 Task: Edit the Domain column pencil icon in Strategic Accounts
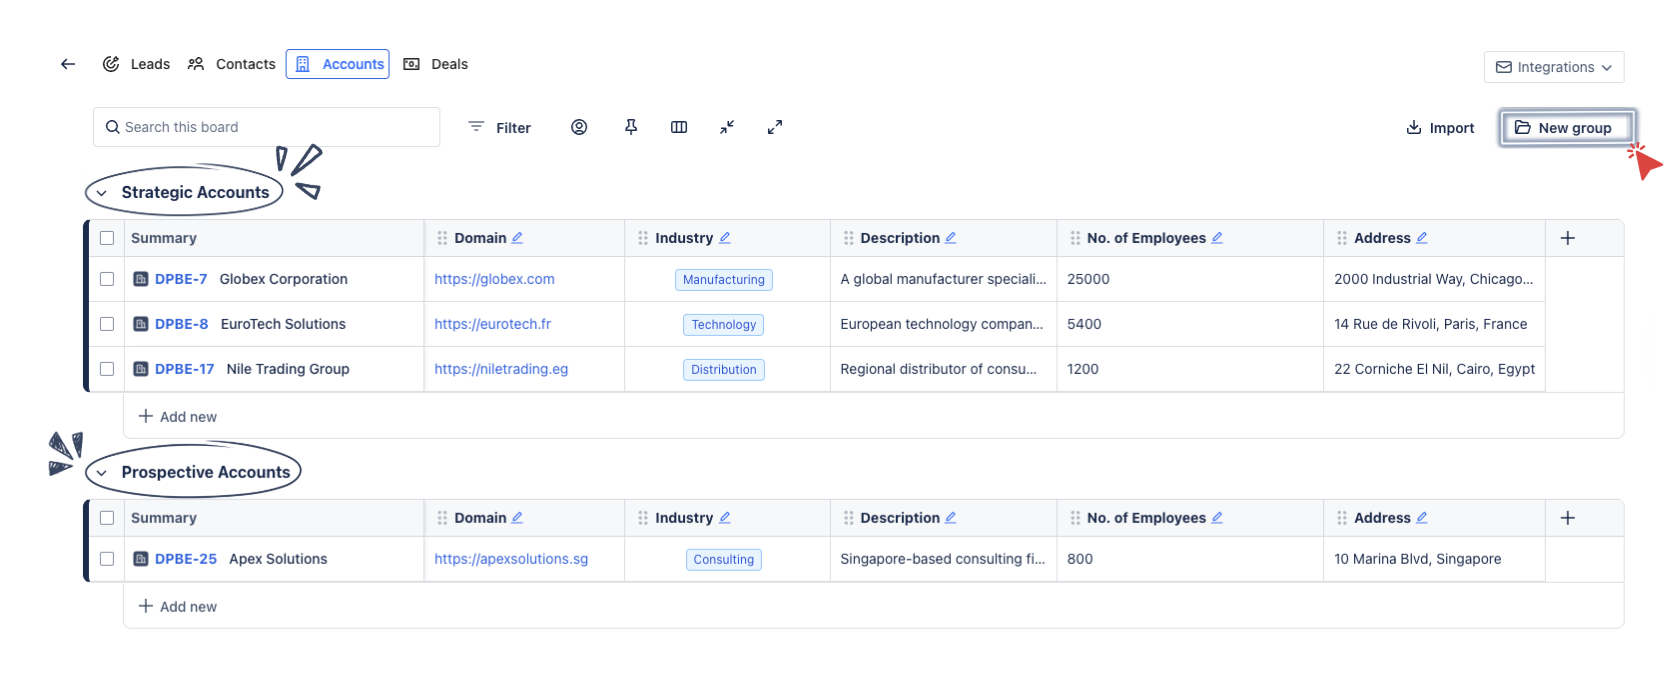click(517, 238)
